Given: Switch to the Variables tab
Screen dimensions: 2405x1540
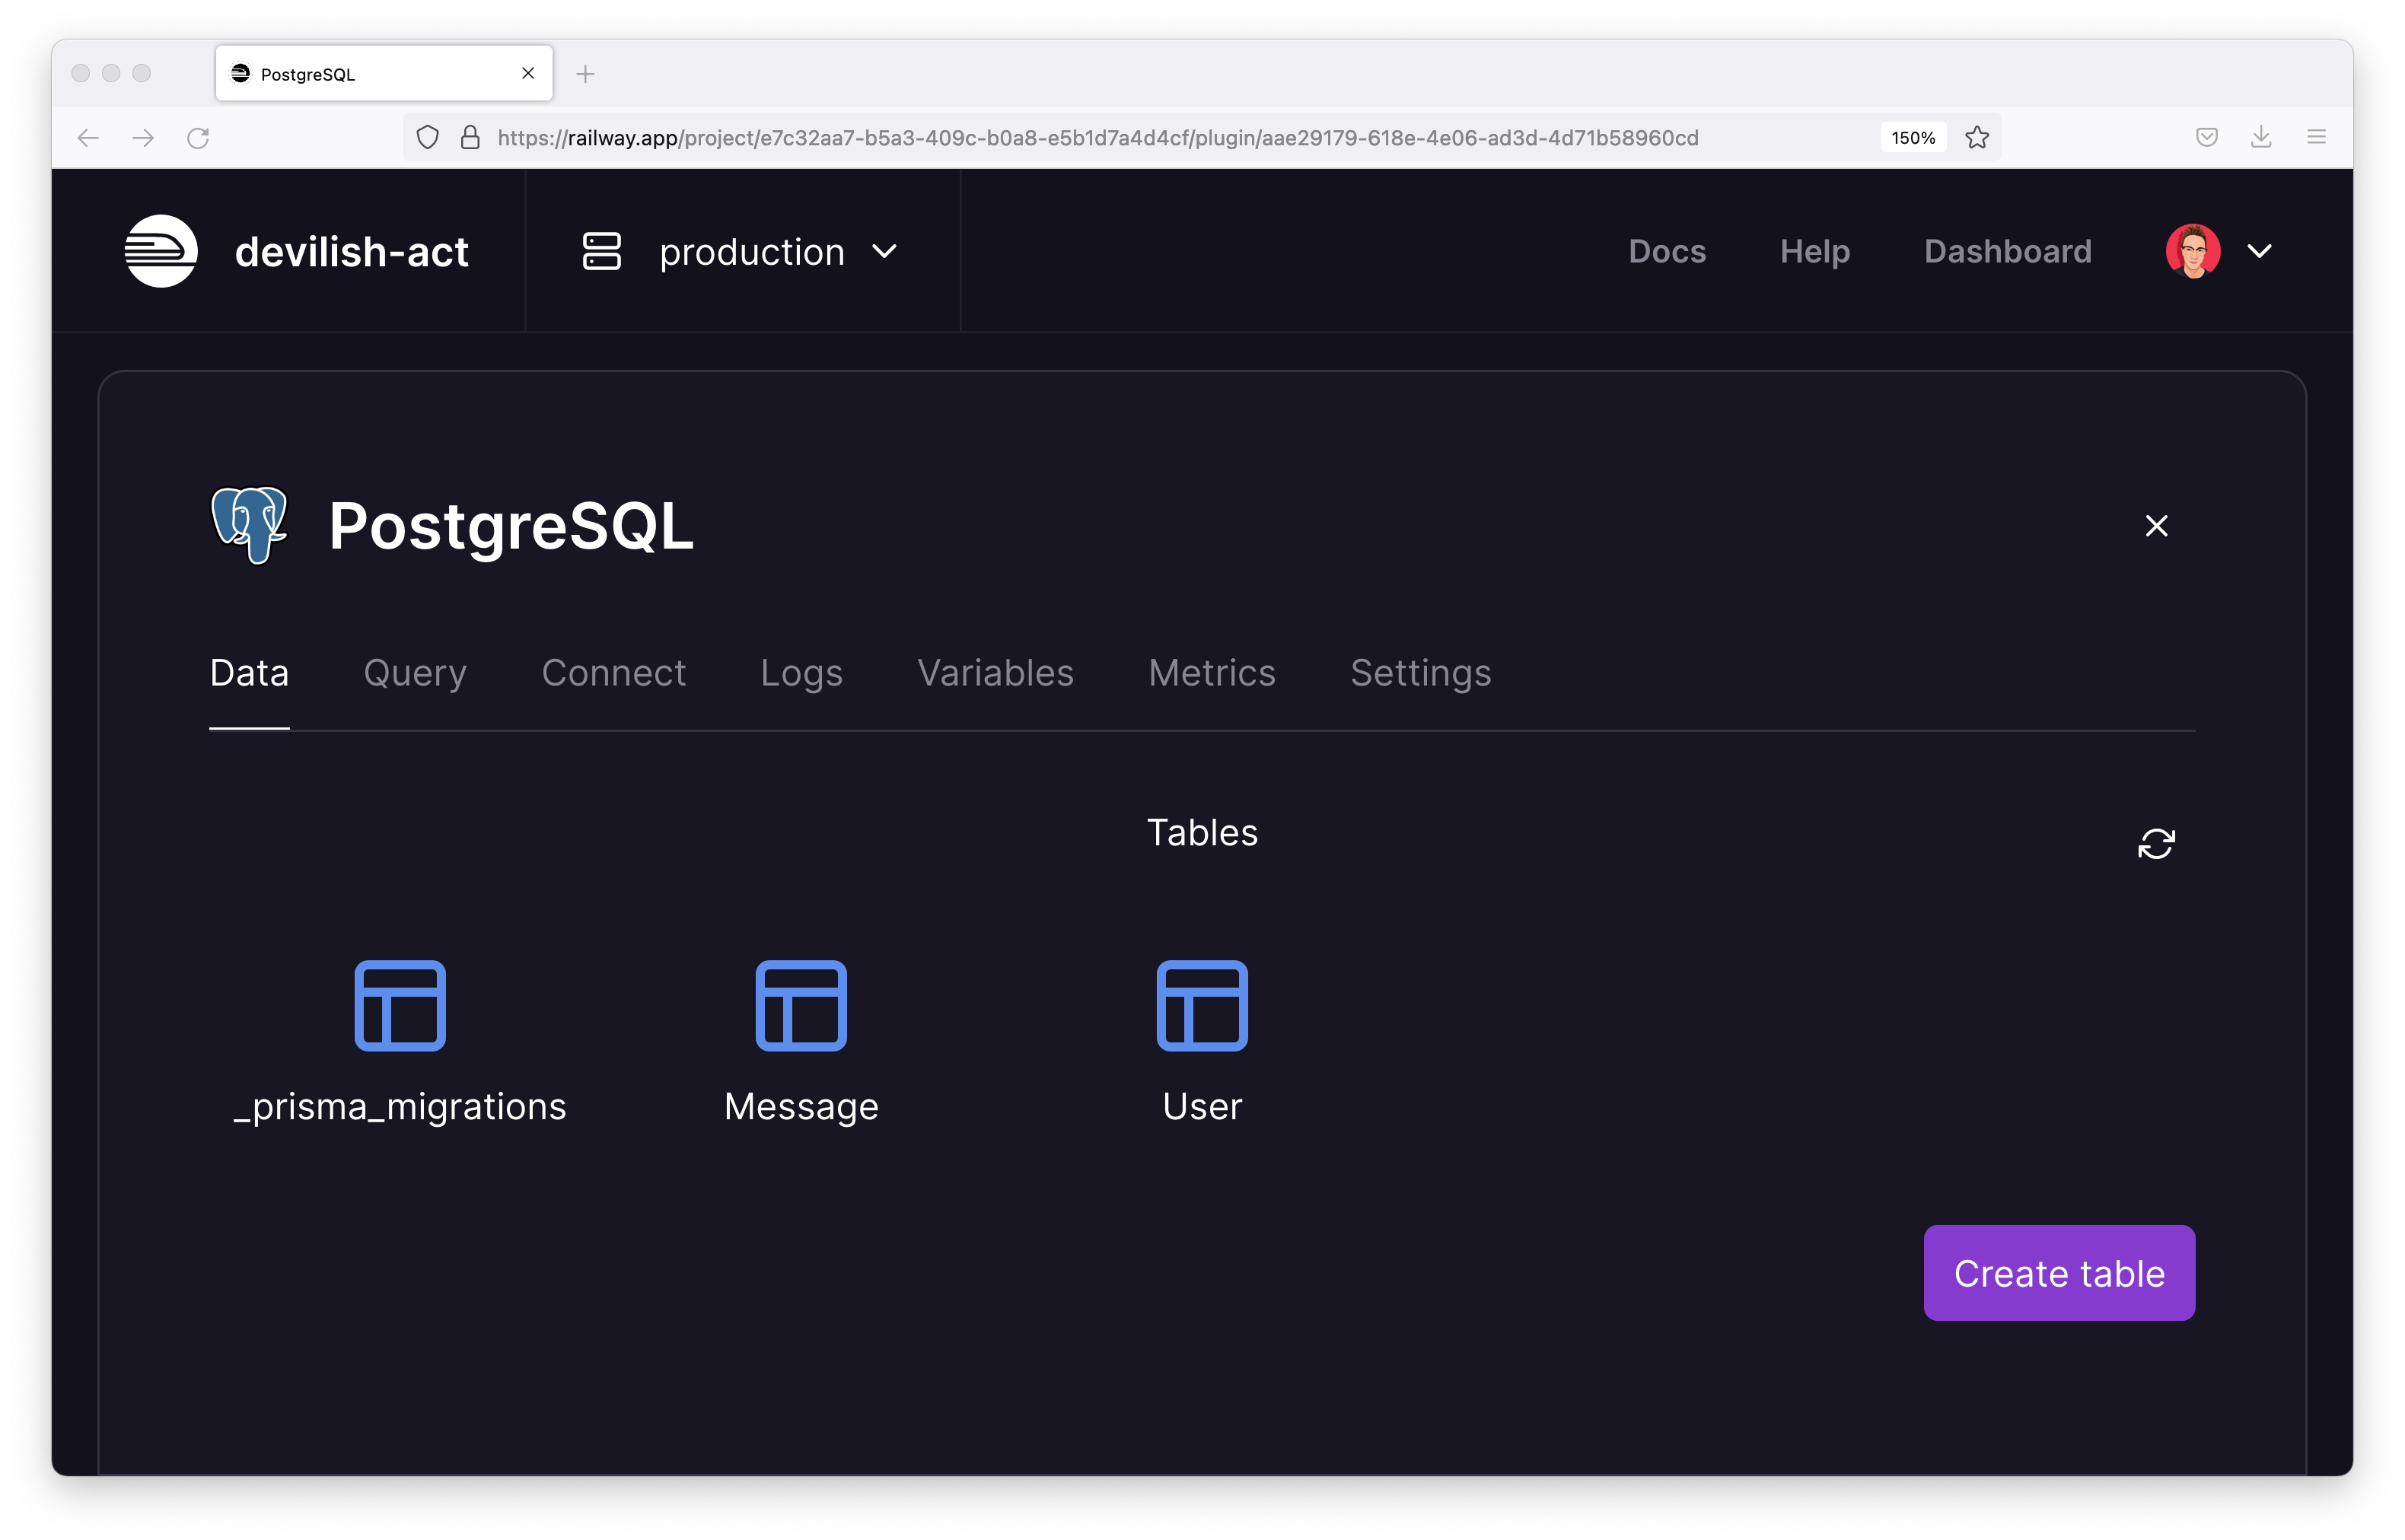Looking at the screenshot, I should point(995,673).
